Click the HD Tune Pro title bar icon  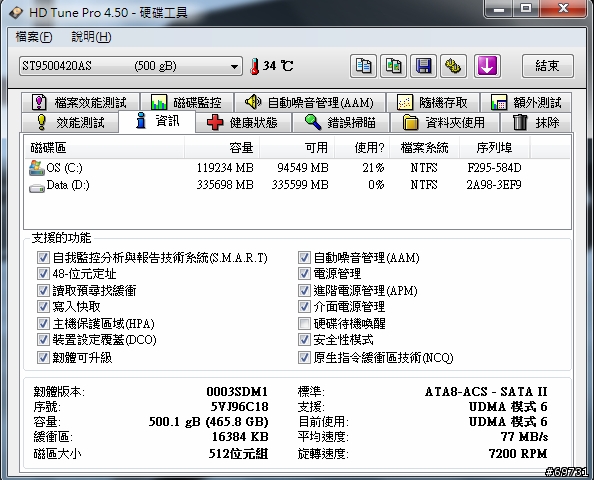(16, 13)
